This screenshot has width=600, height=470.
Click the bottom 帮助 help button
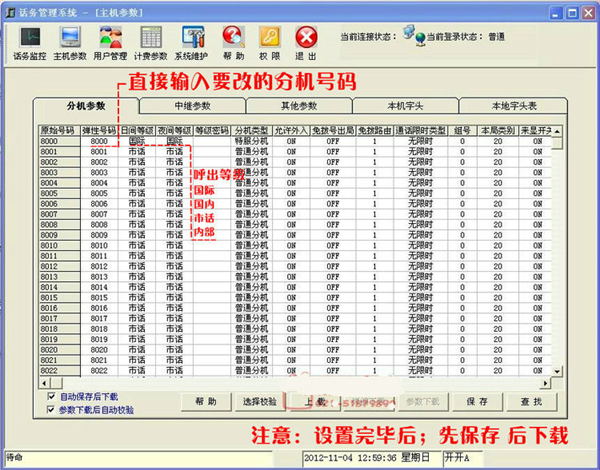coord(206,401)
